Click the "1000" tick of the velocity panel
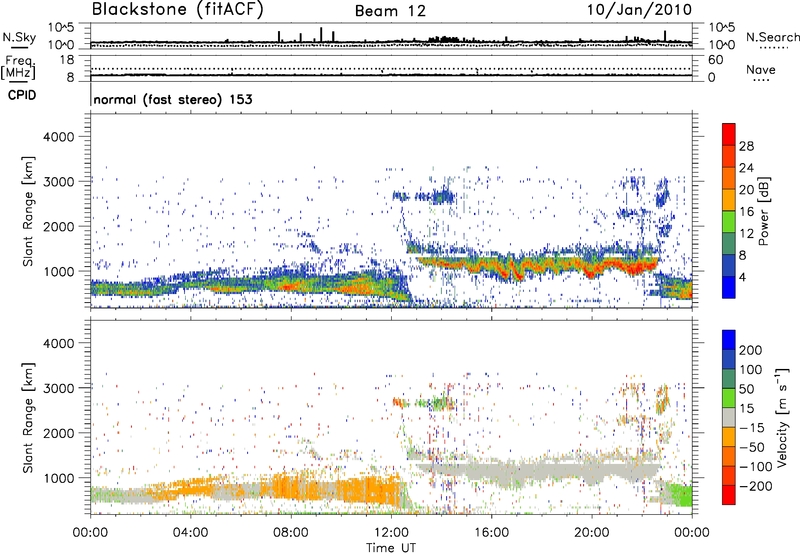 [58, 478]
